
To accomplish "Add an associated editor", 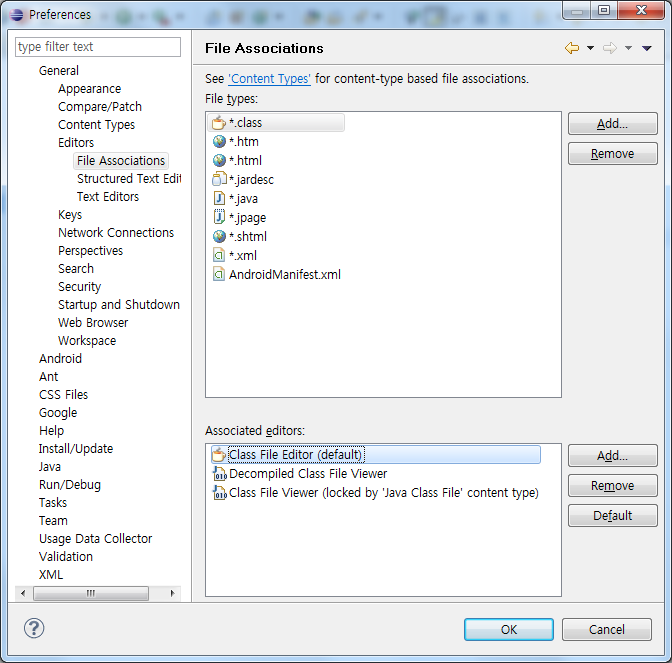I will [612, 456].
